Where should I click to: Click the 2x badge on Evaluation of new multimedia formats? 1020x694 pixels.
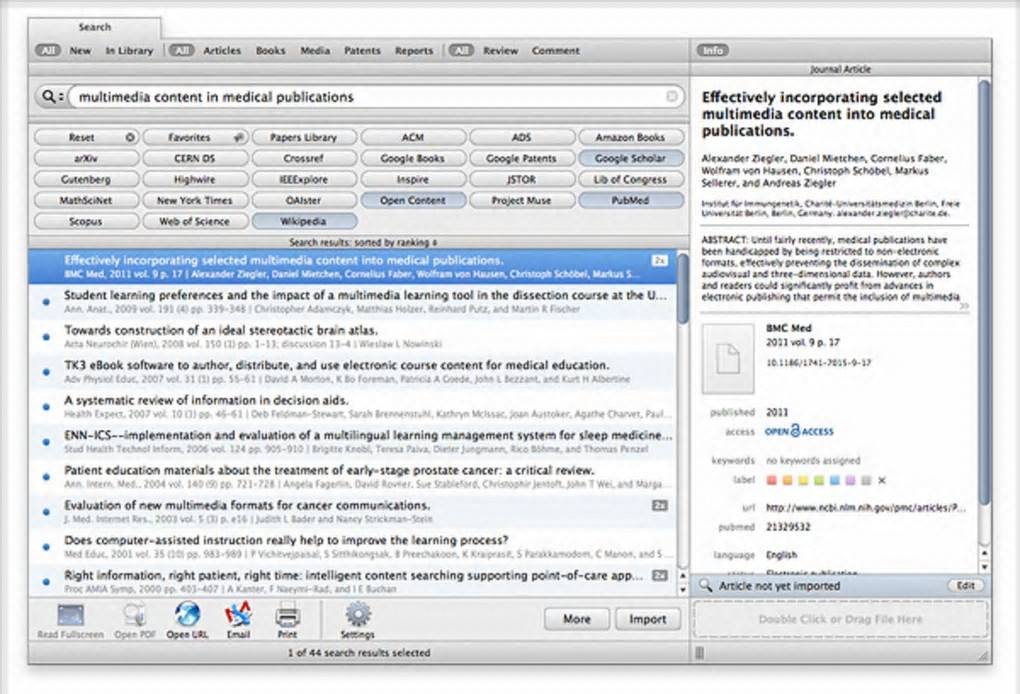point(660,505)
